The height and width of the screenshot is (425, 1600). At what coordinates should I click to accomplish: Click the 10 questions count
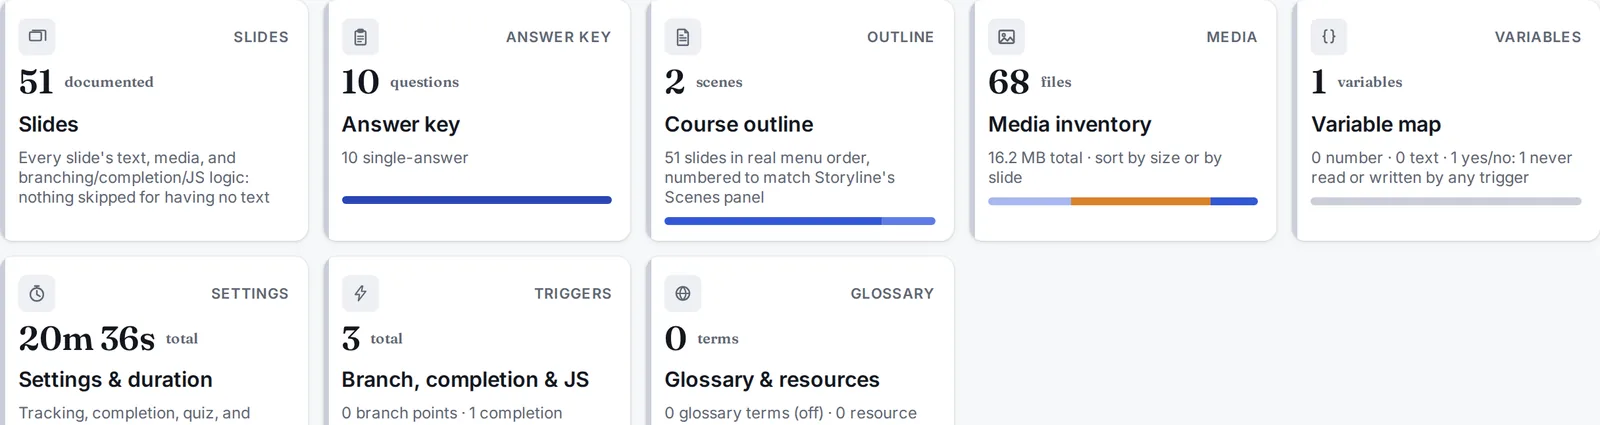click(400, 81)
